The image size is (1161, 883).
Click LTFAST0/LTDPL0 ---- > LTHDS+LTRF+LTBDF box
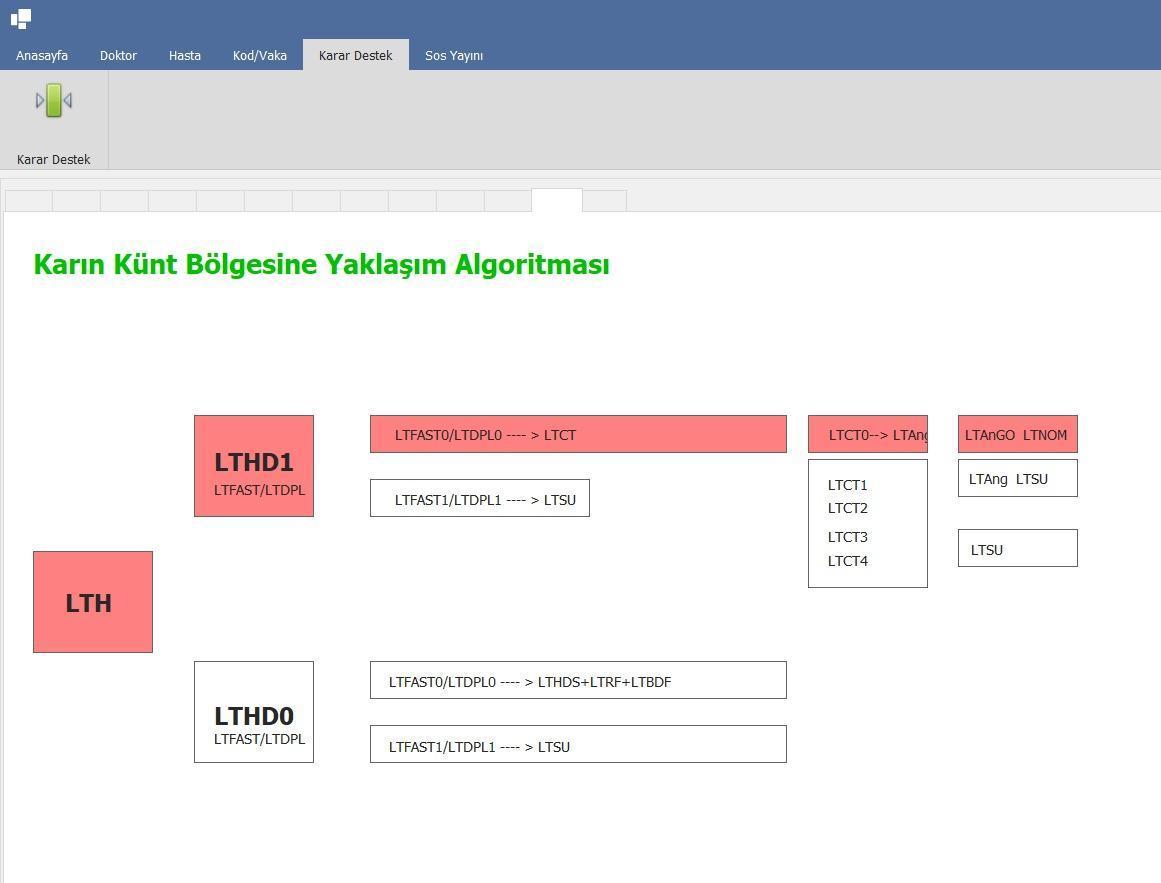[578, 680]
